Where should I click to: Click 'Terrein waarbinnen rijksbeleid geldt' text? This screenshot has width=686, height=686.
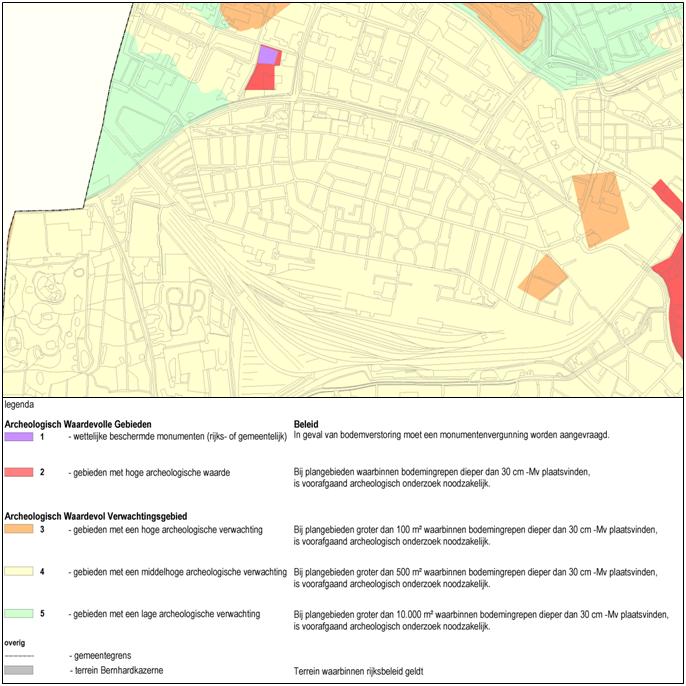358,671
